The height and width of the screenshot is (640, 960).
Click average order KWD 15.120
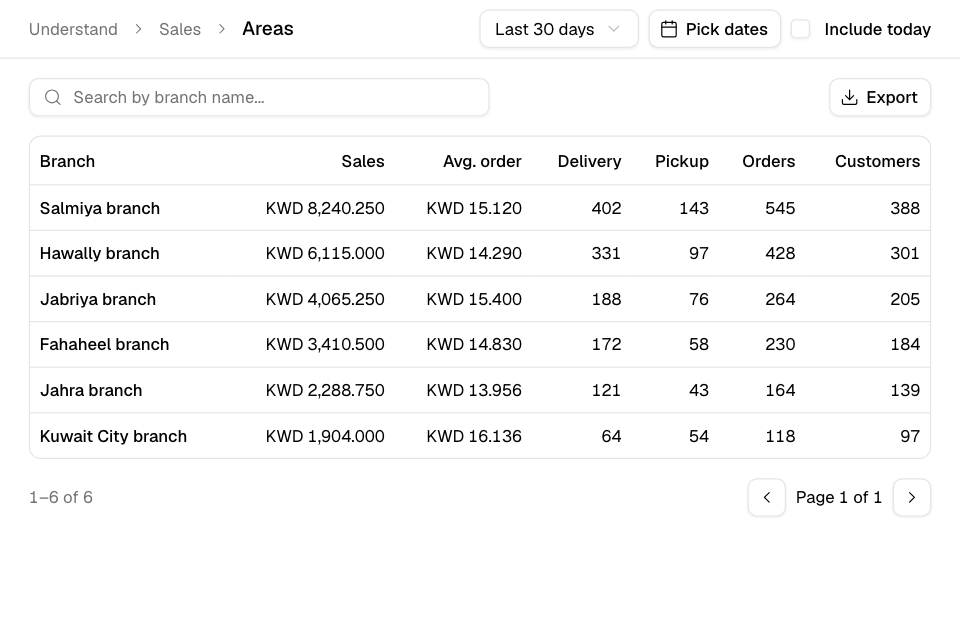(x=474, y=208)
